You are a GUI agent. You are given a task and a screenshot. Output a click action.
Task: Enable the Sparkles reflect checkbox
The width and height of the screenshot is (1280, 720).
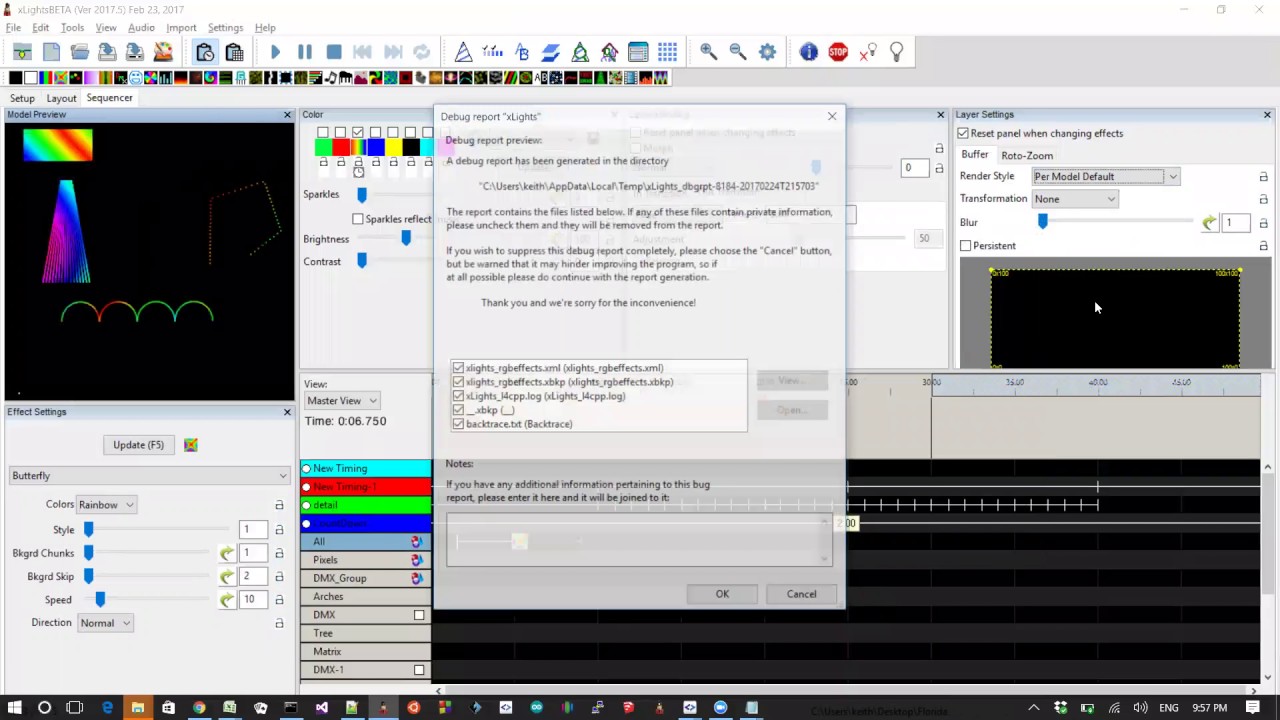[358, 219]
